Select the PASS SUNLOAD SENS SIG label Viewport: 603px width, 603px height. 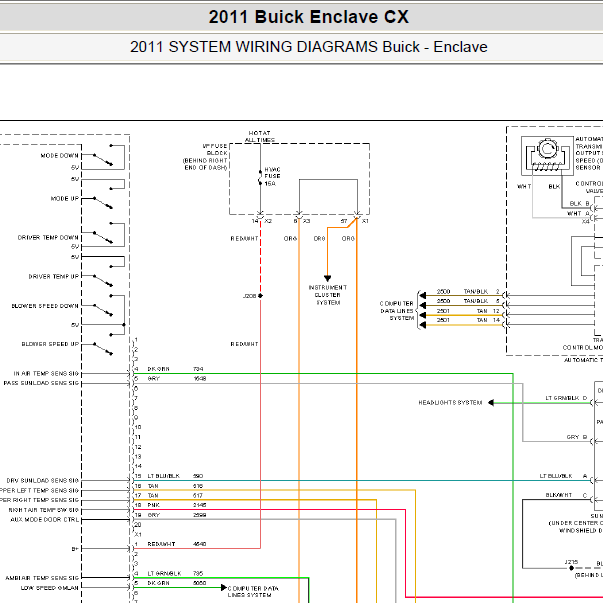(41, 383)
